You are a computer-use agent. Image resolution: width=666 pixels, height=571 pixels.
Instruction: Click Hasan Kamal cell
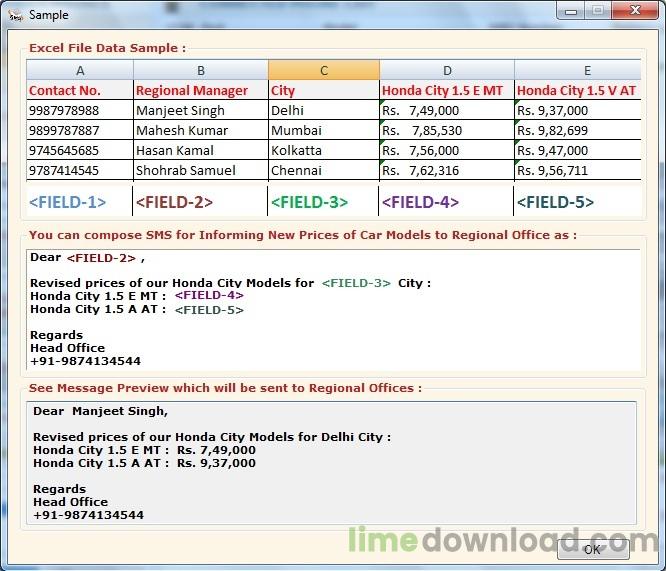point(201,150)
